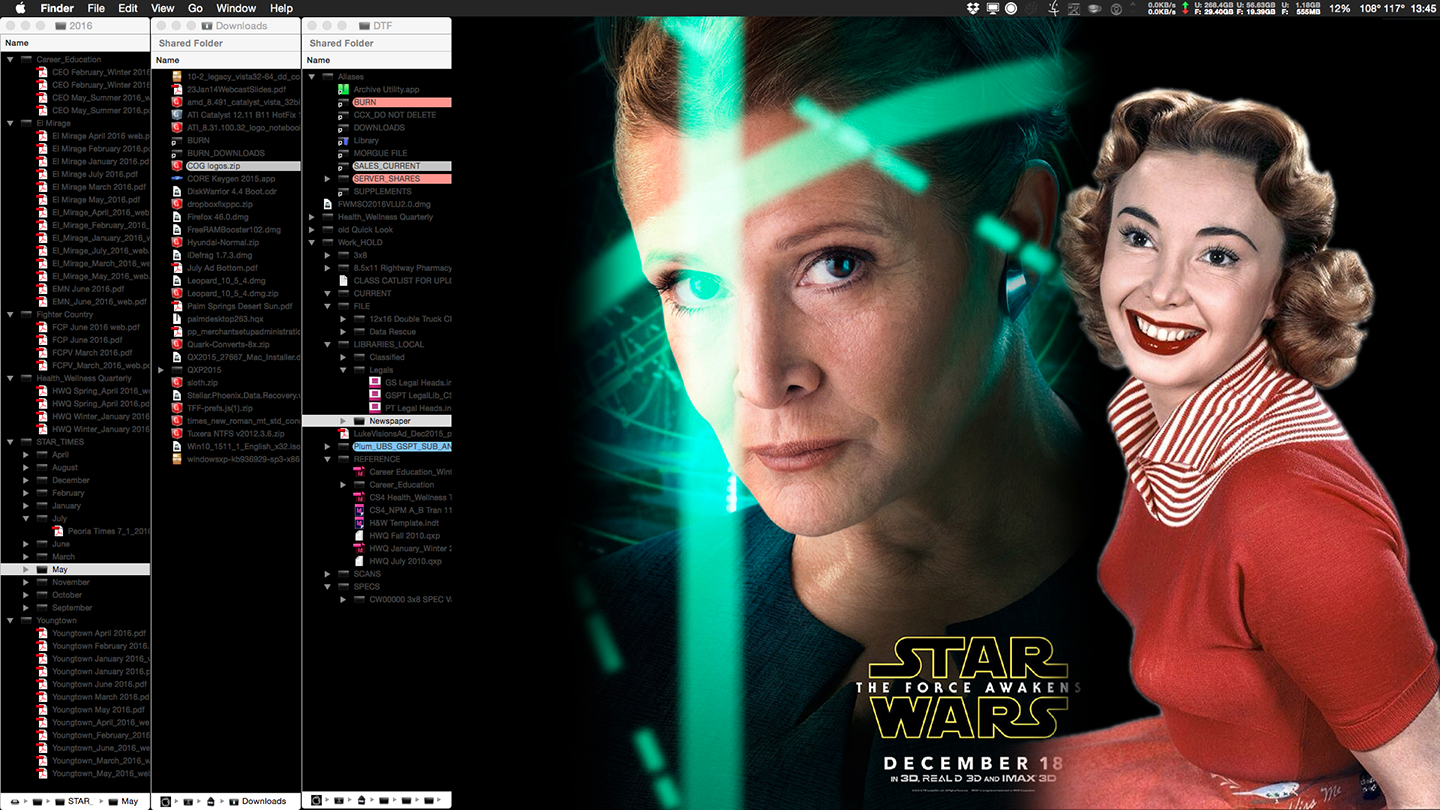This screenshot has width=1440, height=810.
Task: Select the MORGUE FILE alias in DTF
Action: [379, 153]
